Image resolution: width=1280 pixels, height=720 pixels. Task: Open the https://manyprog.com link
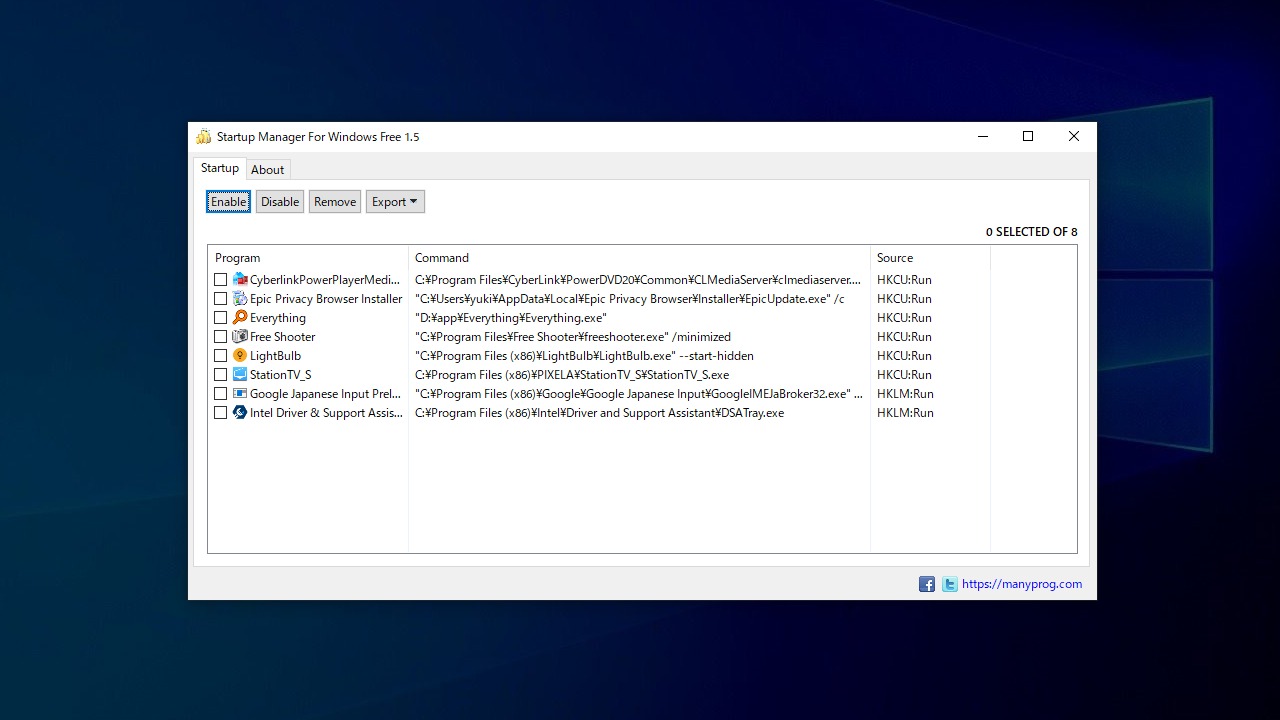1022,585
